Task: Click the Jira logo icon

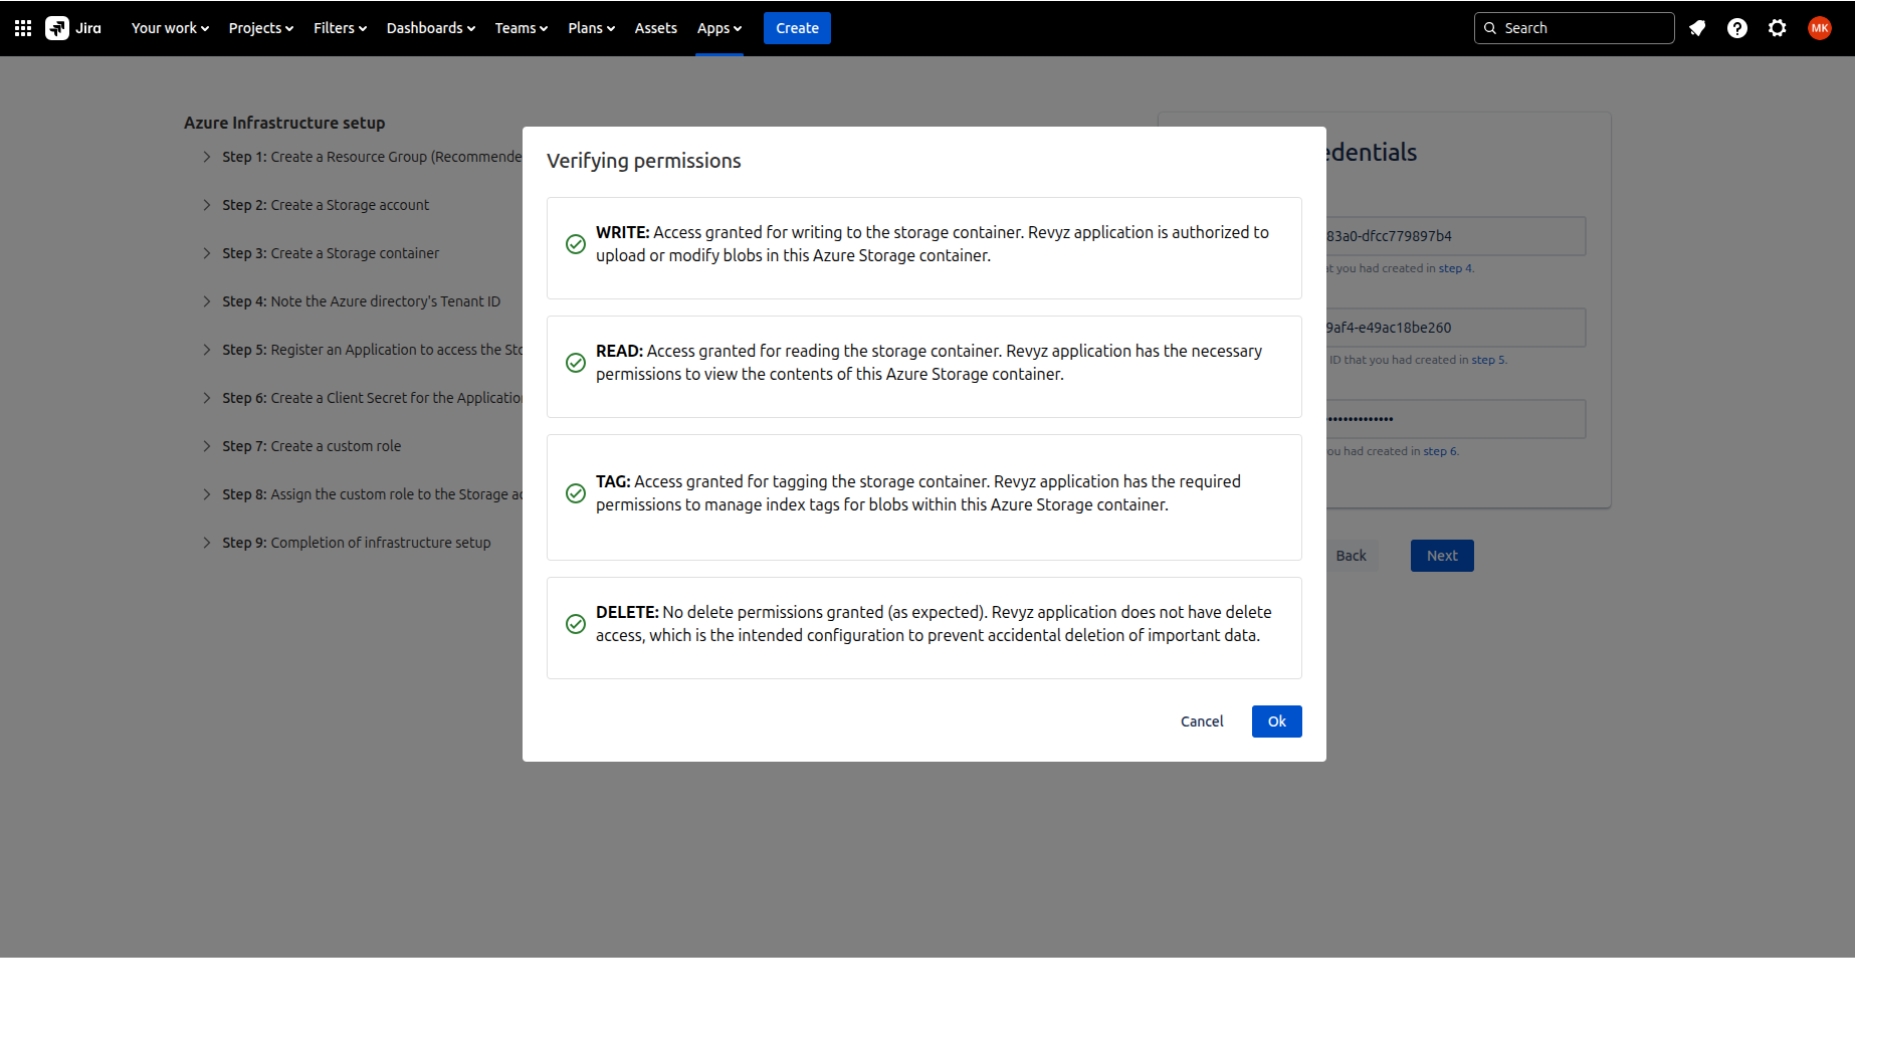Action: tap(57, 27)
